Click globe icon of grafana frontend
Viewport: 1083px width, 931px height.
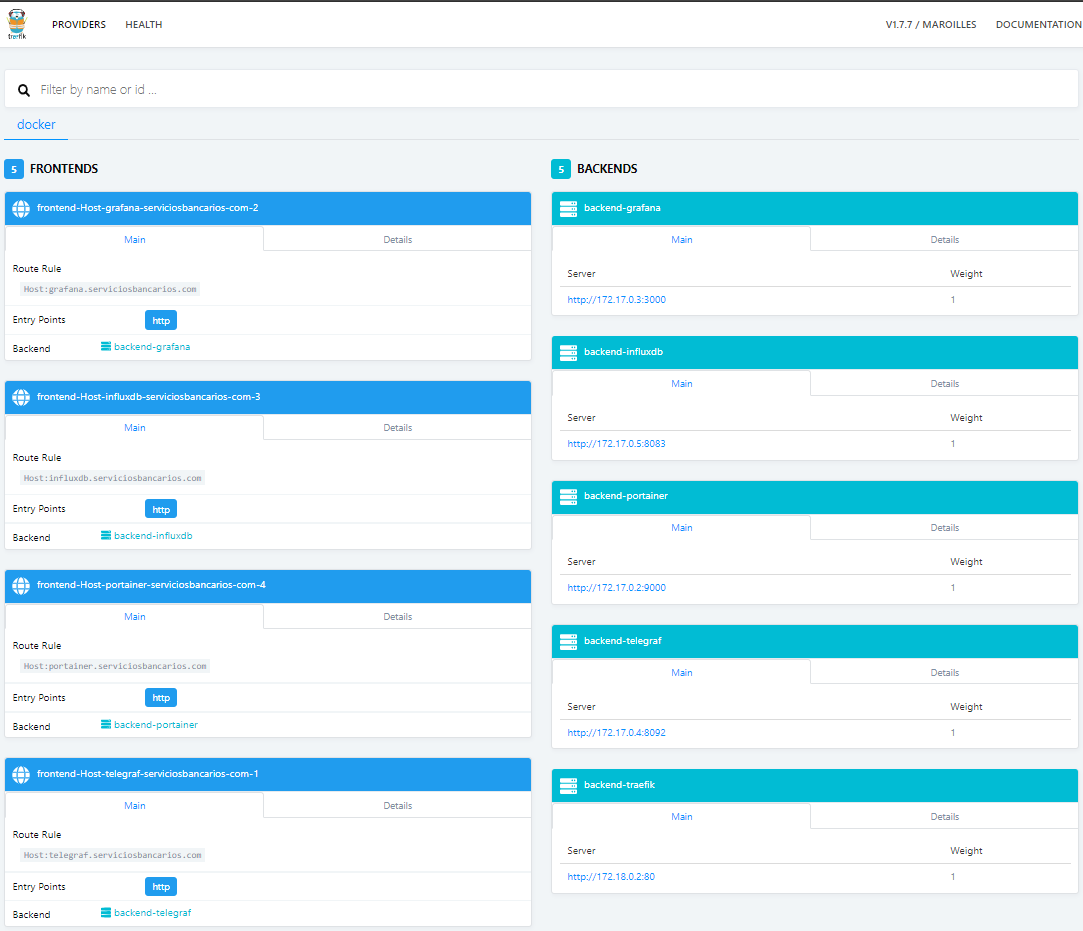[21, 209]
